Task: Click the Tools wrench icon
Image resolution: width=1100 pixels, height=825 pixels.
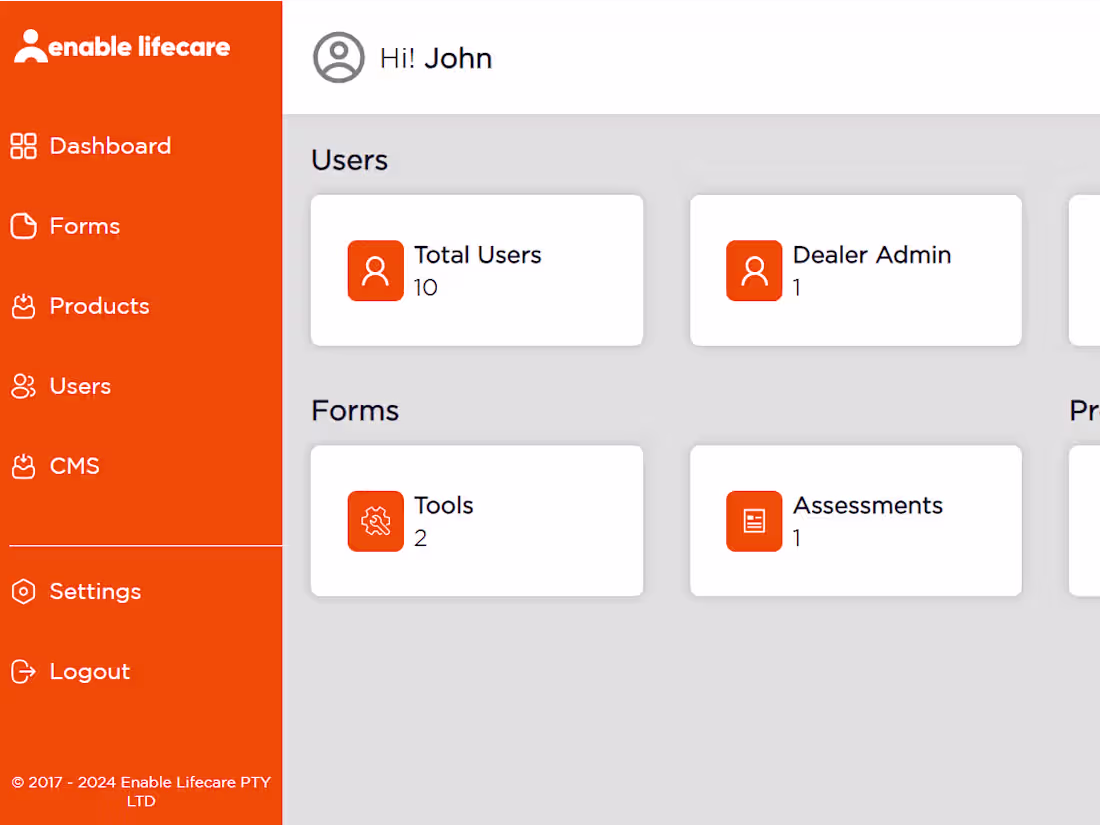Action: pyautogui.click(x=375, y=521)
